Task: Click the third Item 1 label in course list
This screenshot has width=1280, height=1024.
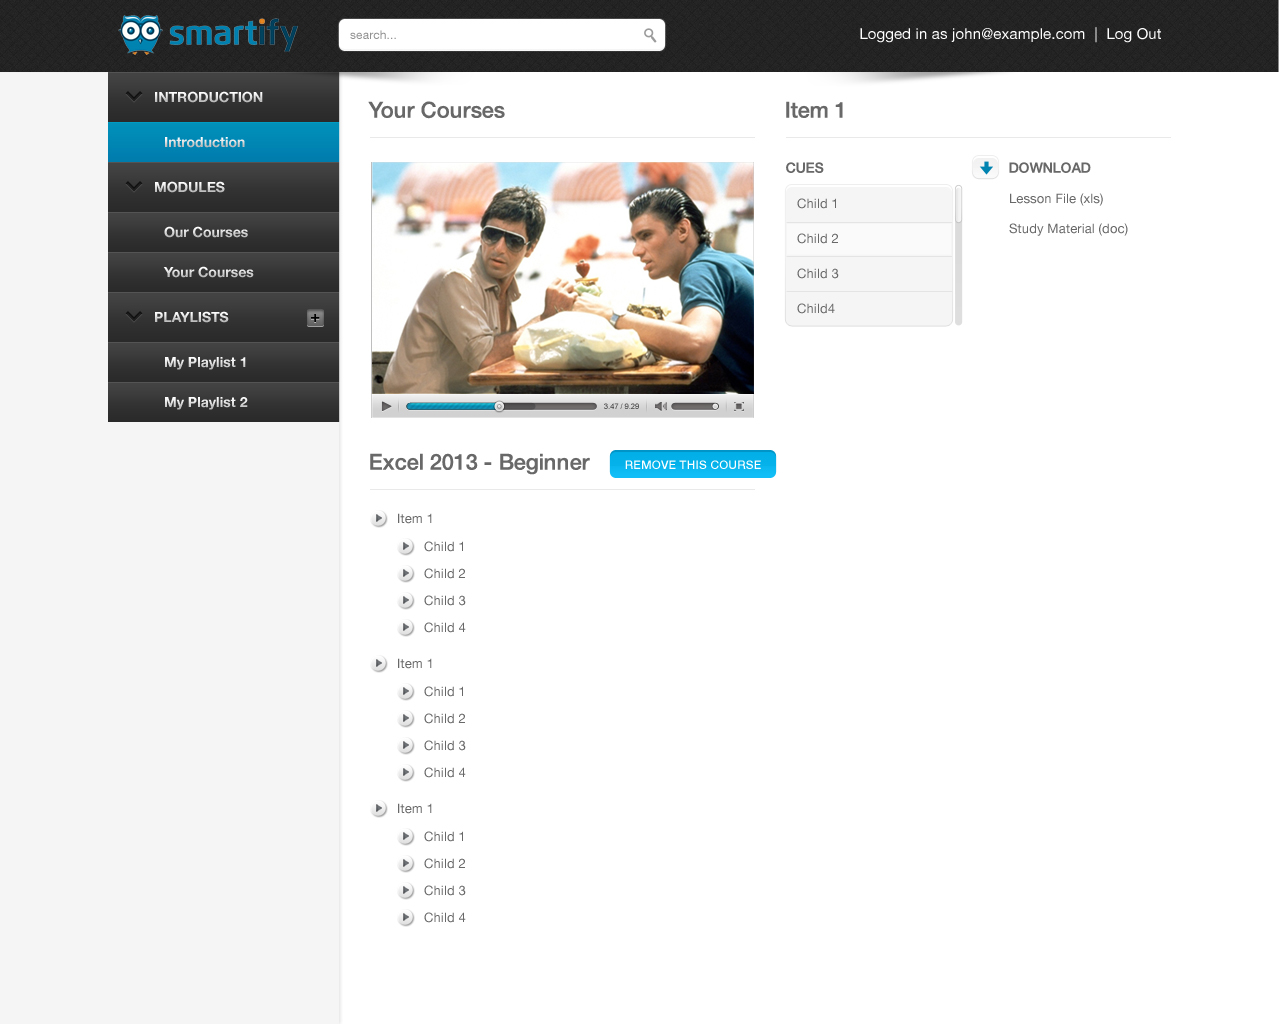Action: click(415, 809)
